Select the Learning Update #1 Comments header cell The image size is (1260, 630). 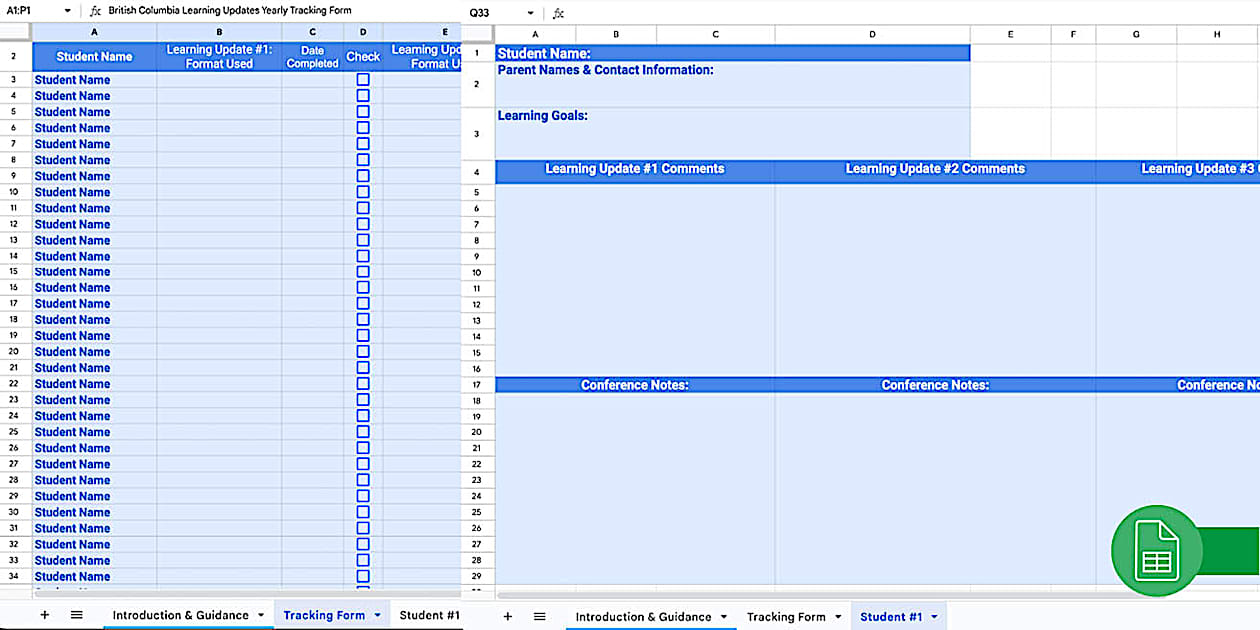coord(634,168)
